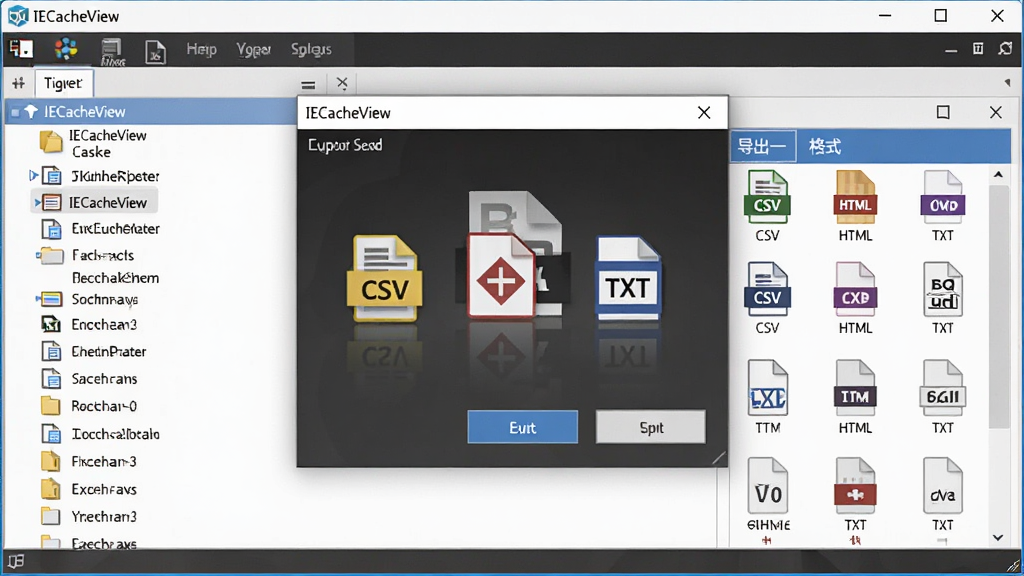This screenshot has width=1024, height=576.
Task: Click the scroll-up arrow in the format panel
Action: 998,175
